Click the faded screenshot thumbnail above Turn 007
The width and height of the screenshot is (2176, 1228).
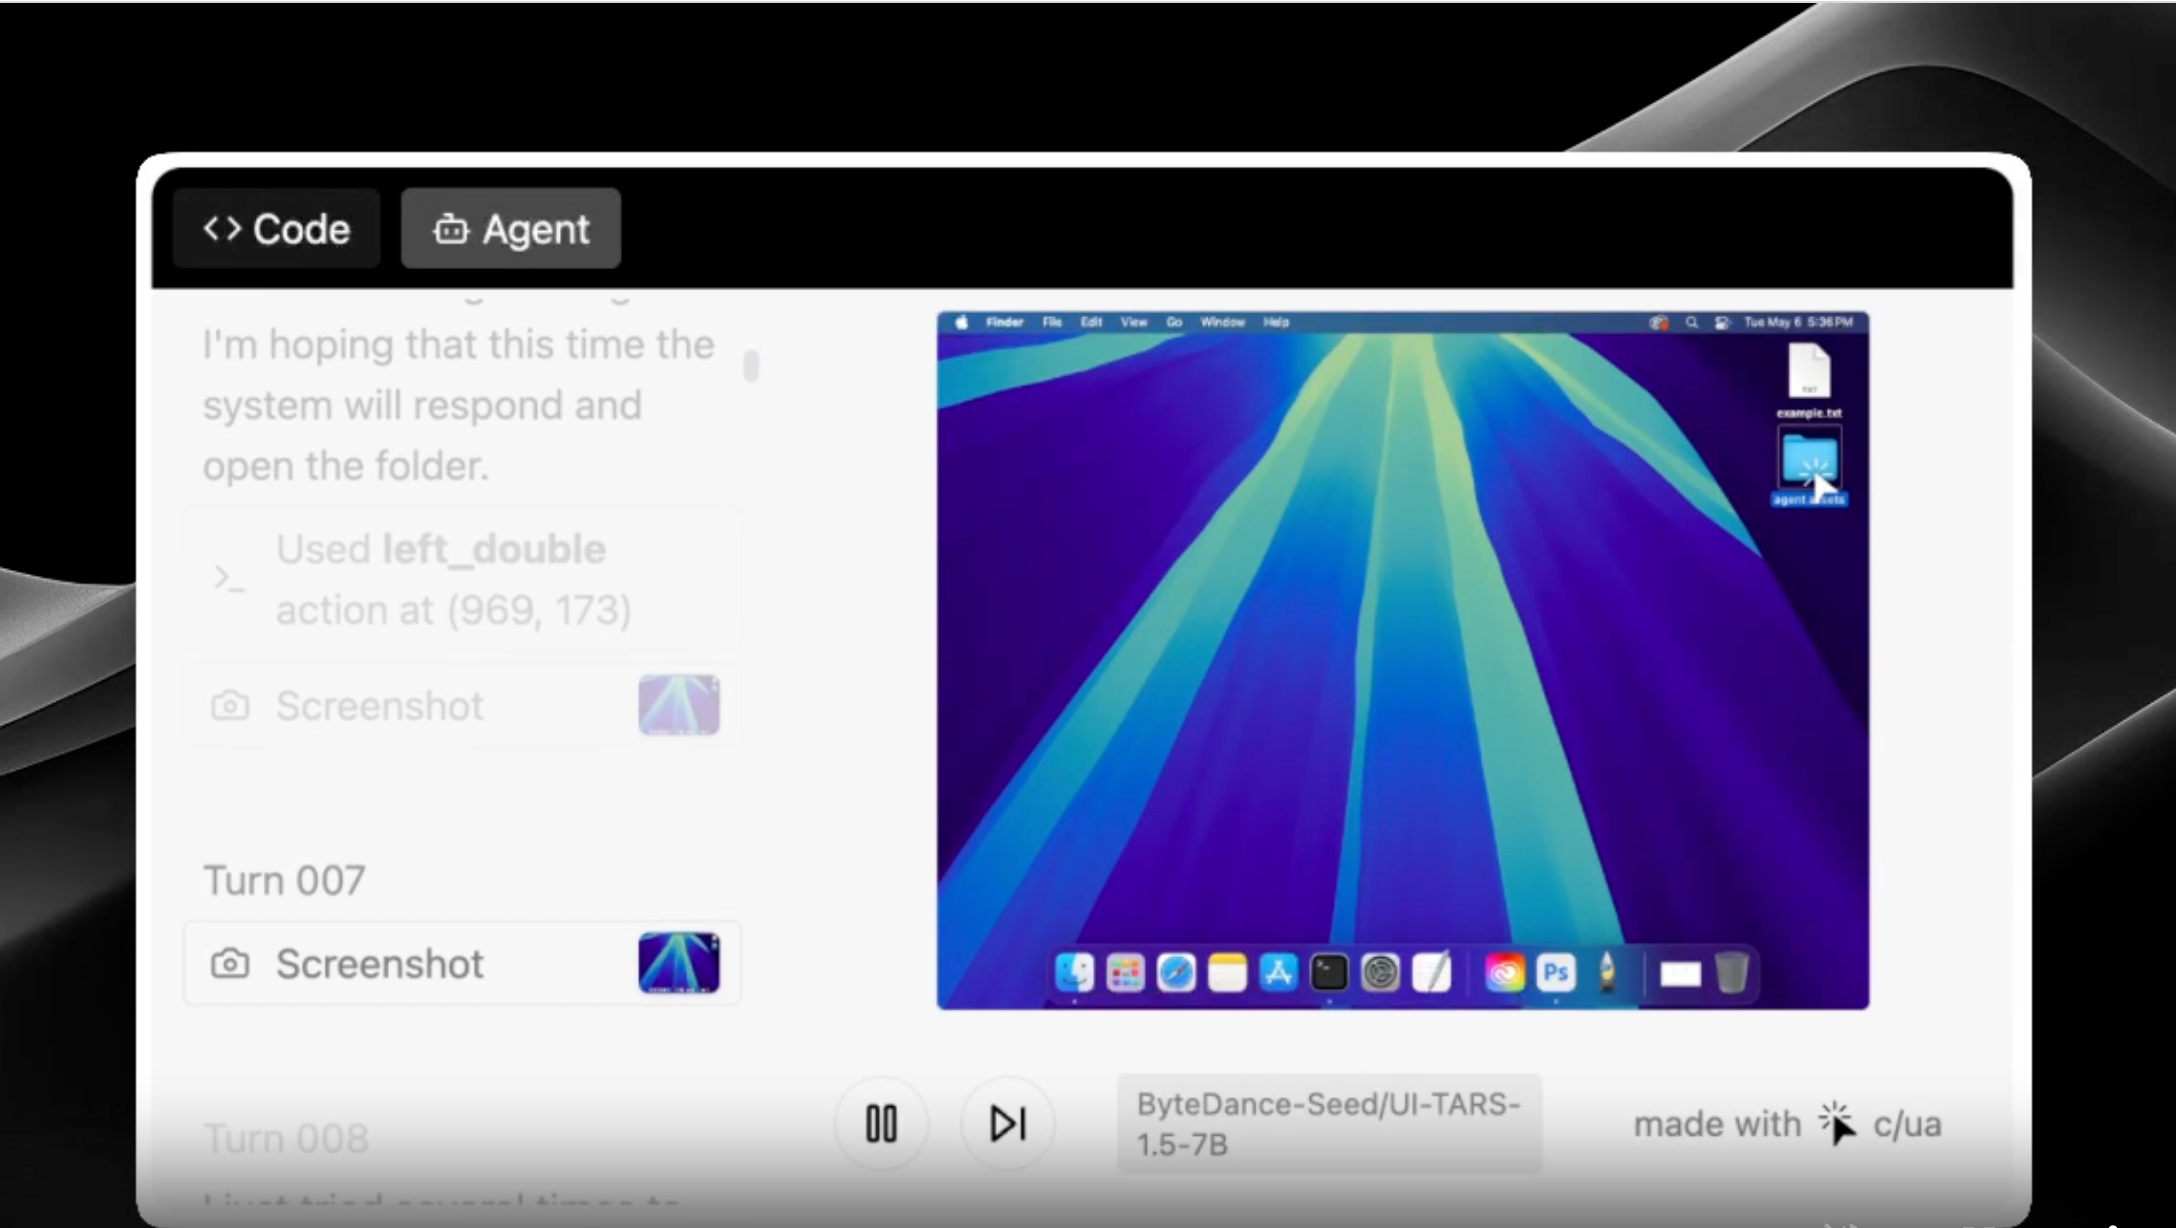(679, 705)
